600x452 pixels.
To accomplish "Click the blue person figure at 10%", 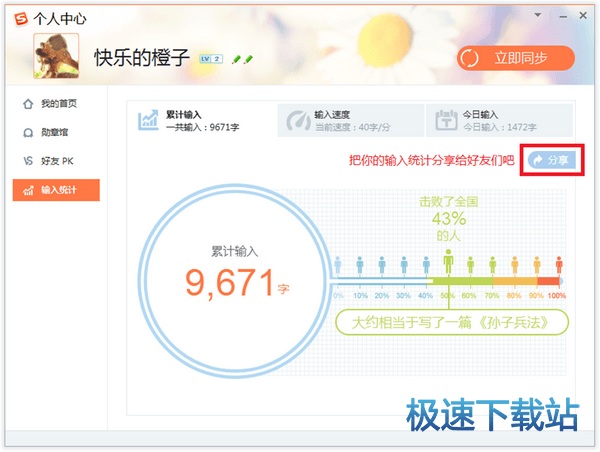I will [360, 264].
